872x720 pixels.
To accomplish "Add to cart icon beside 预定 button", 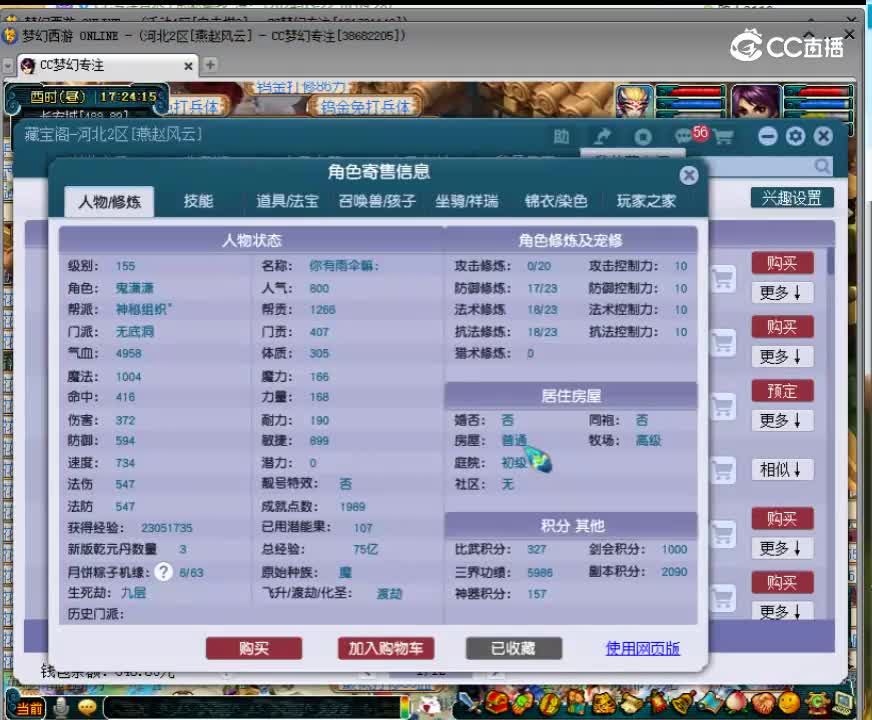I will point(722,406).
